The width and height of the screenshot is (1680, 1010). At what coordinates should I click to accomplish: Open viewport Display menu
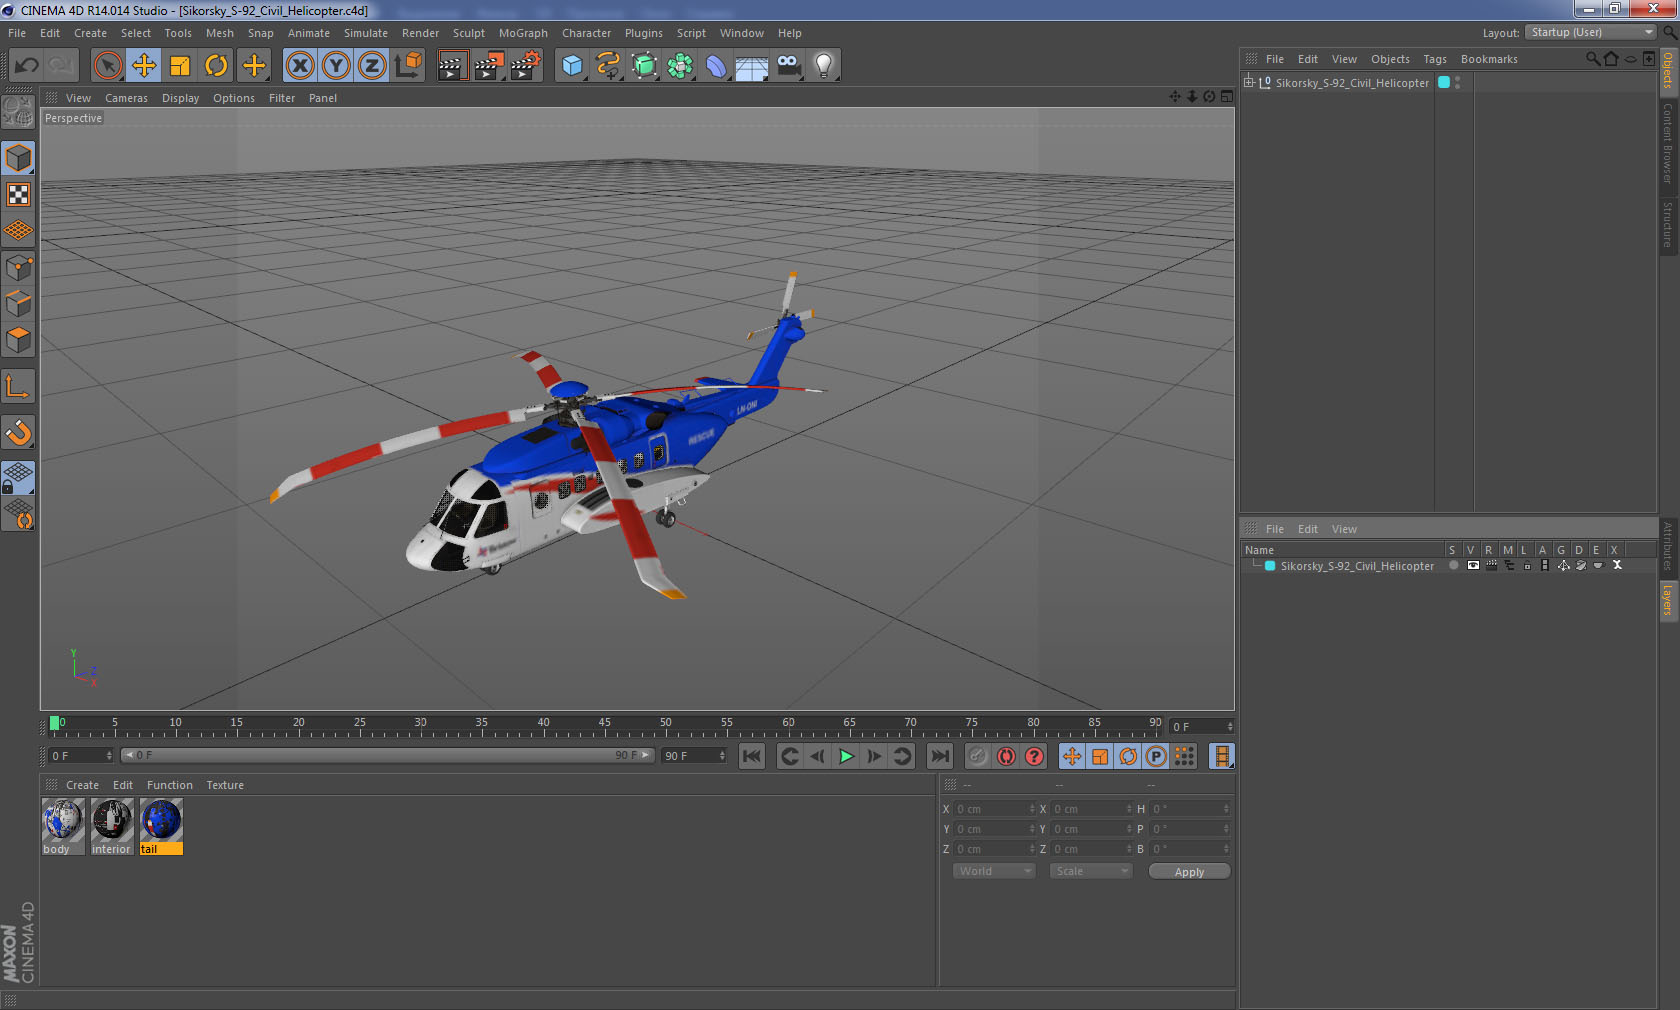point(180,98)
